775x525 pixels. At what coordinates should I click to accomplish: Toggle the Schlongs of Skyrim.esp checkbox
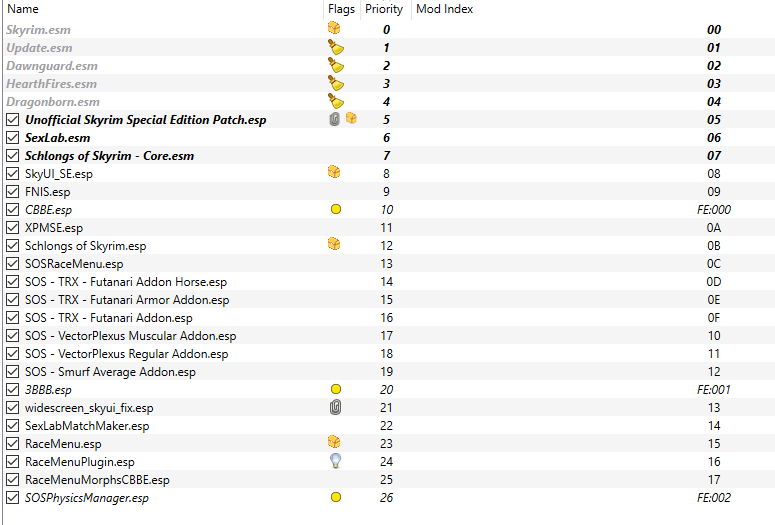coord(13,246)
